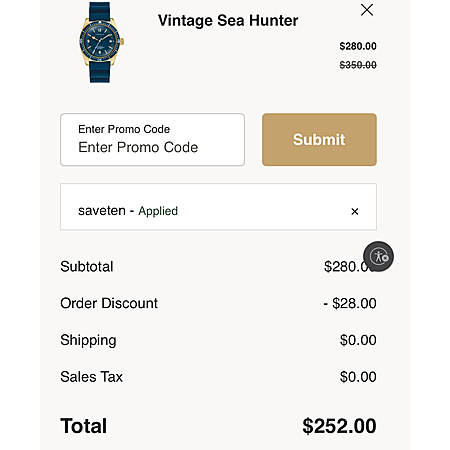Select the Vintage Sea Hunter title
450x450 pixels.
228,21
